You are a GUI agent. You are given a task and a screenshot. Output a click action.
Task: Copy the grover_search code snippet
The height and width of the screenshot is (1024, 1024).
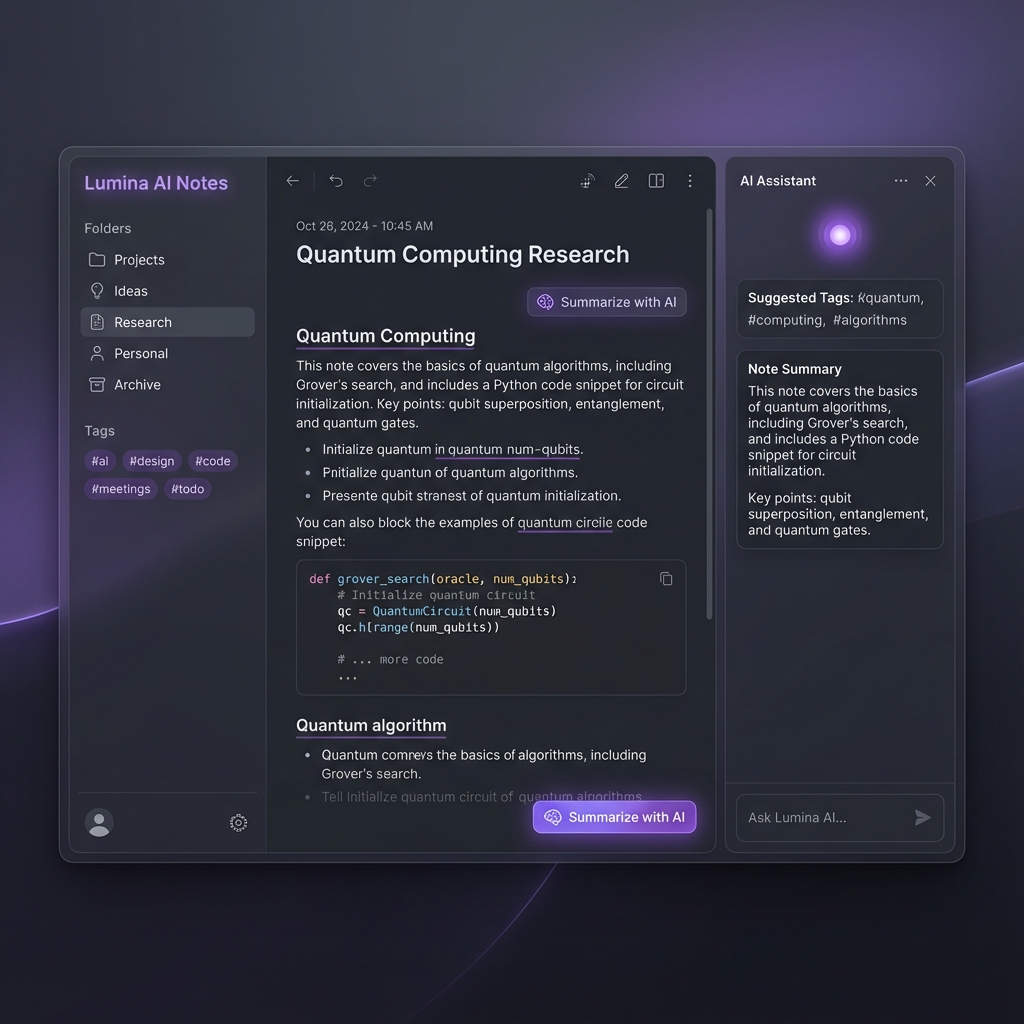(666, 579)
